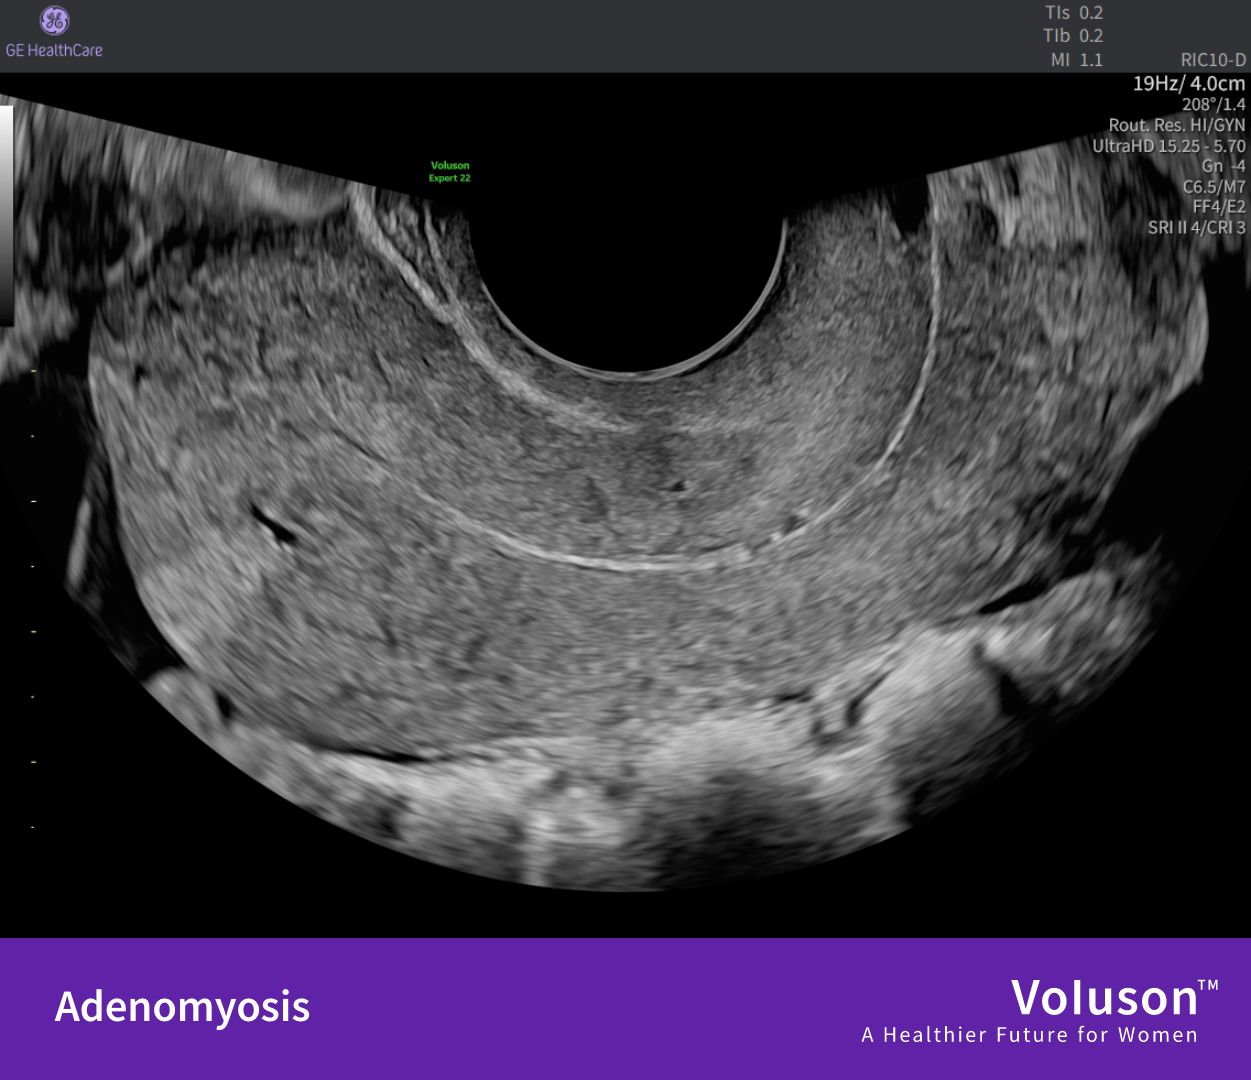Click the GE monogram logo icon
The height and width of the screenshot is (1080, 1251).
point(54,20)
